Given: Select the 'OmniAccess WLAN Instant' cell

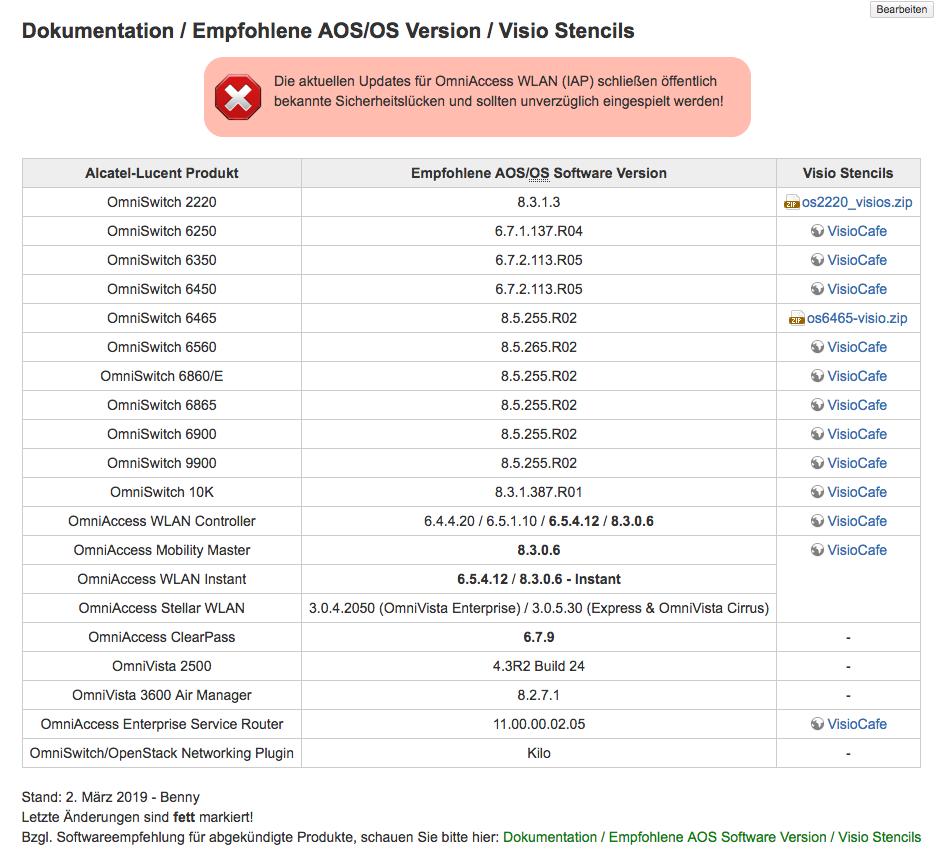Looking at the screenshot, I should 161,579.
